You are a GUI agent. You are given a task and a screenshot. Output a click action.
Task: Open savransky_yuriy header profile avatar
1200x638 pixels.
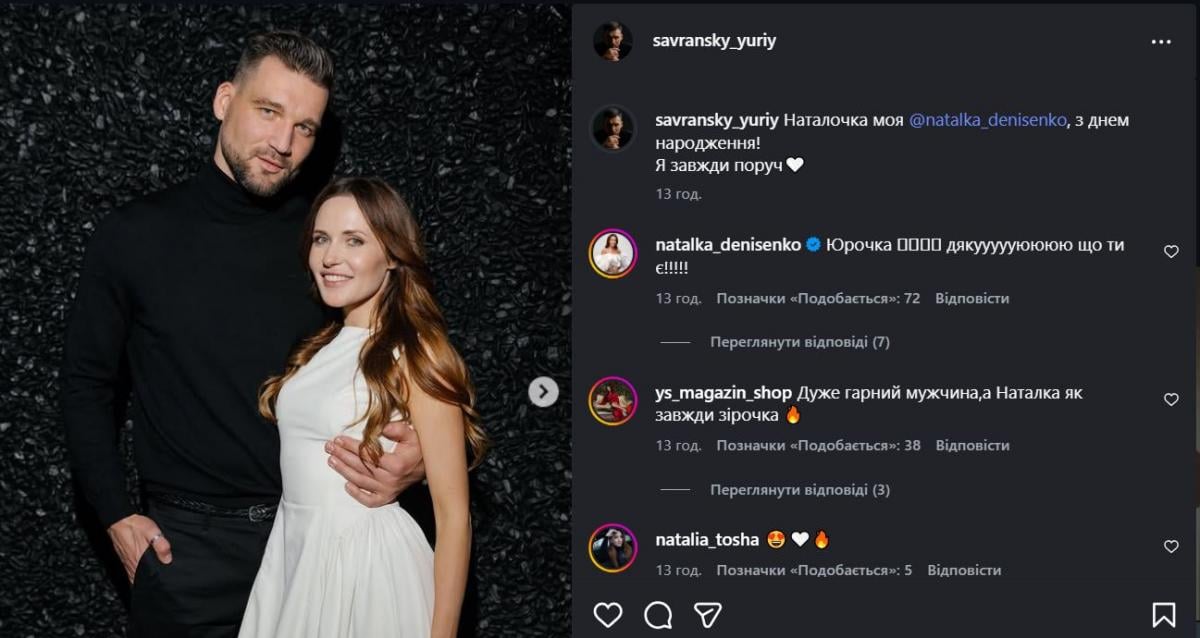[612, 42]
